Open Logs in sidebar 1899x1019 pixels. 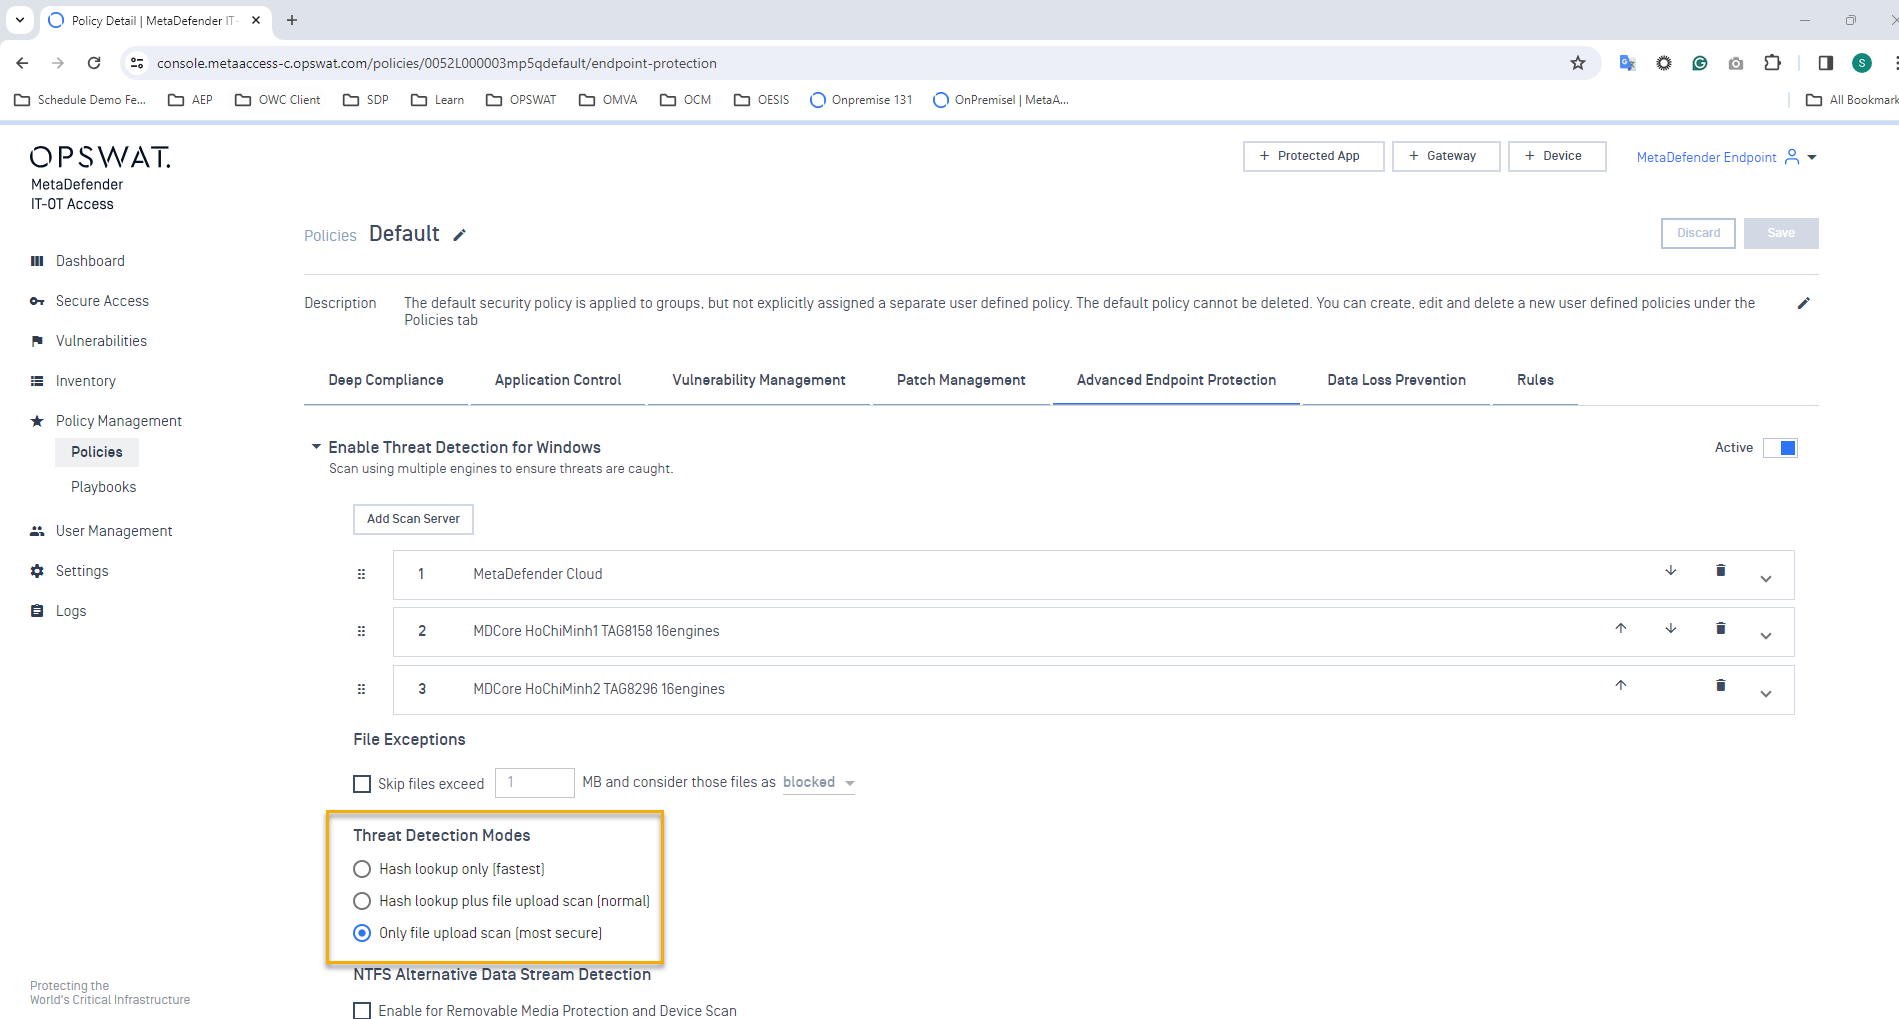point(70,611)
